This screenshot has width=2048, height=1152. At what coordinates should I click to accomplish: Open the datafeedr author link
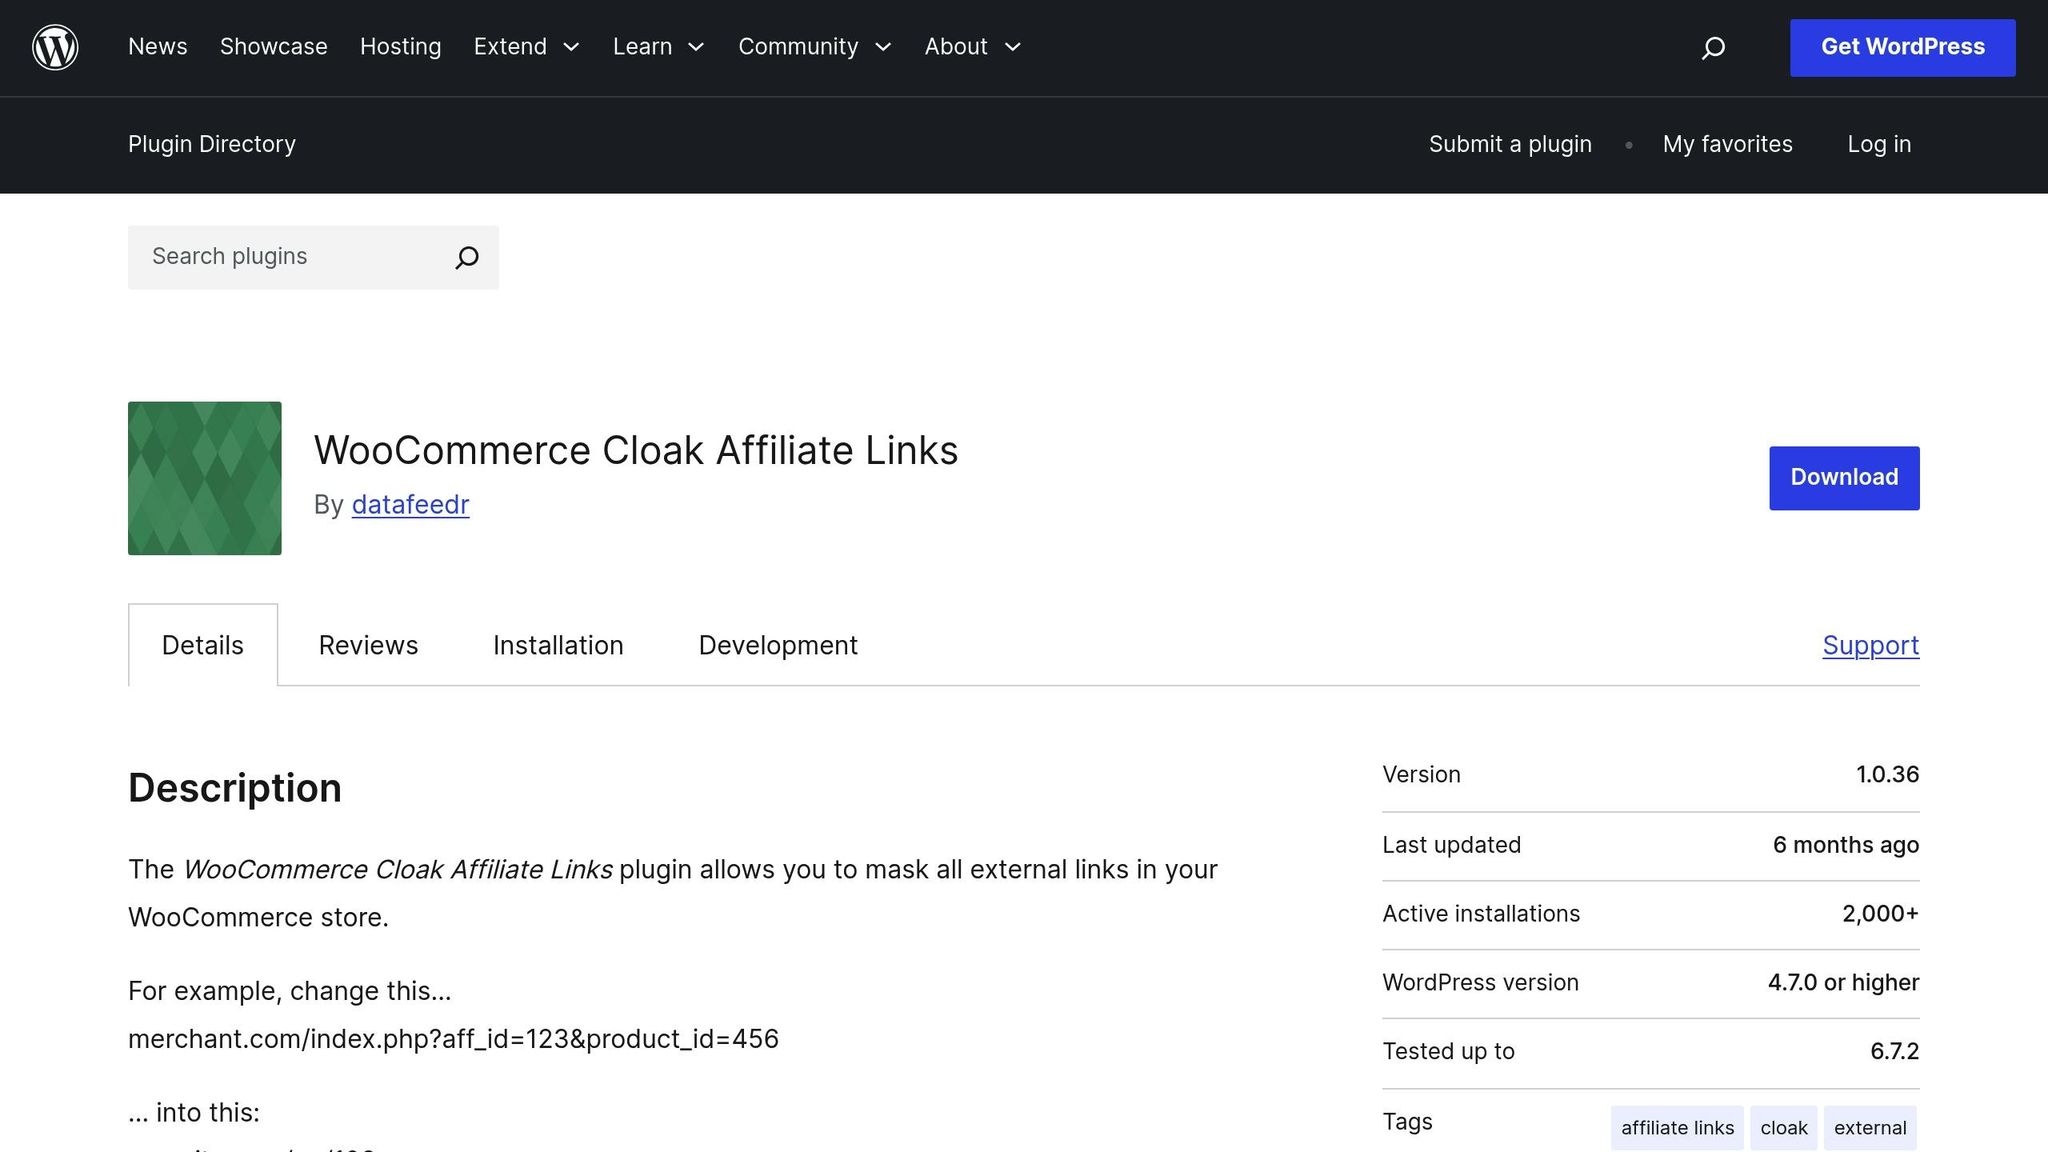pyautogui.click(x=410, y=505)
